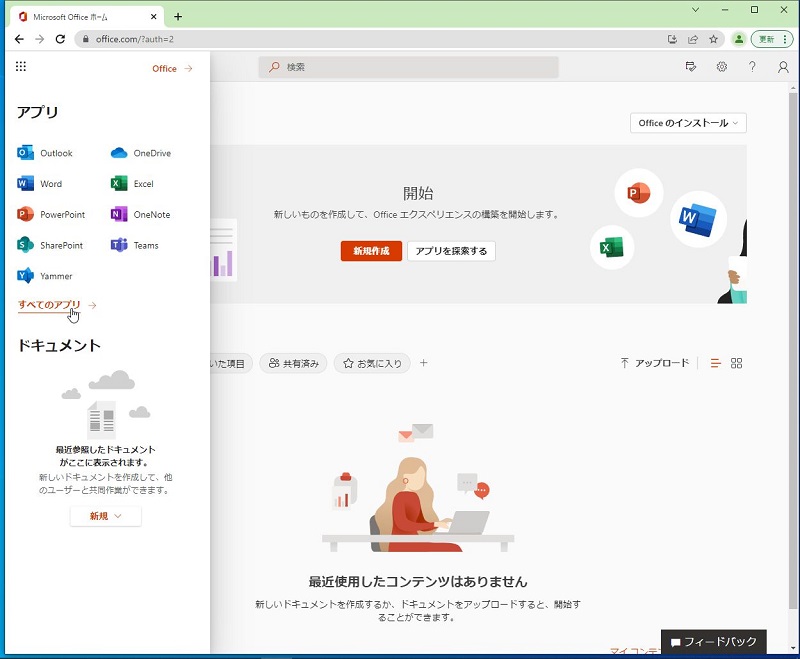
Task: Go forward in Chrome
Action: pyautogui.click(x=40, y=39)
